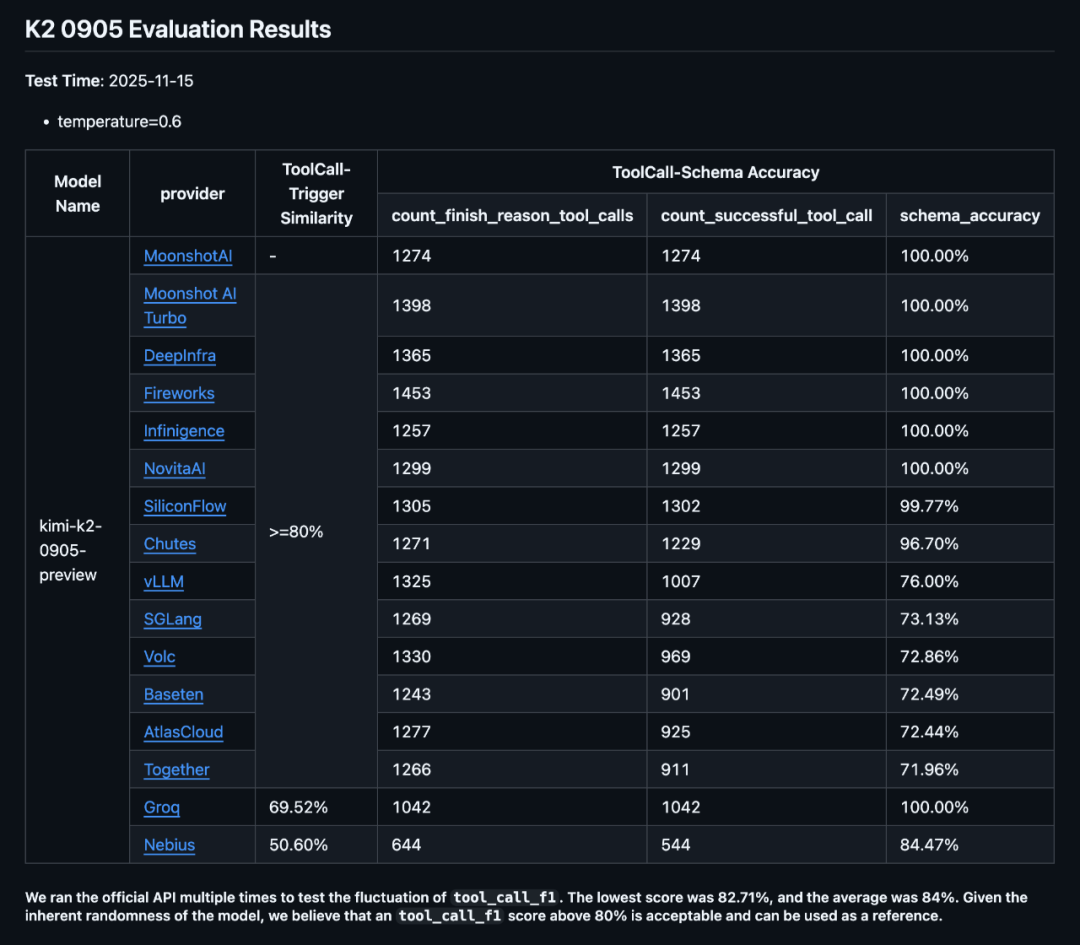
Task: Click the Together provider link
Action: tap(177, 770)
